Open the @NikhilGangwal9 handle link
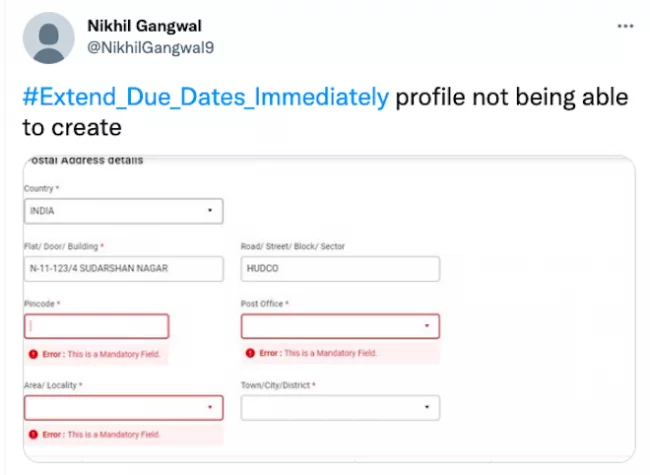Viewport: 650px width, 475px height. coord(150,48)
